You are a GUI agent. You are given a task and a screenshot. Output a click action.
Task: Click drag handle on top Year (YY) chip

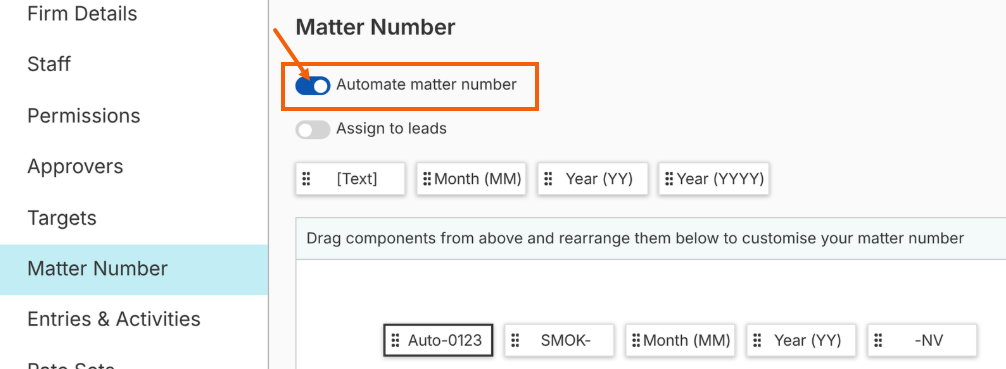549,179
